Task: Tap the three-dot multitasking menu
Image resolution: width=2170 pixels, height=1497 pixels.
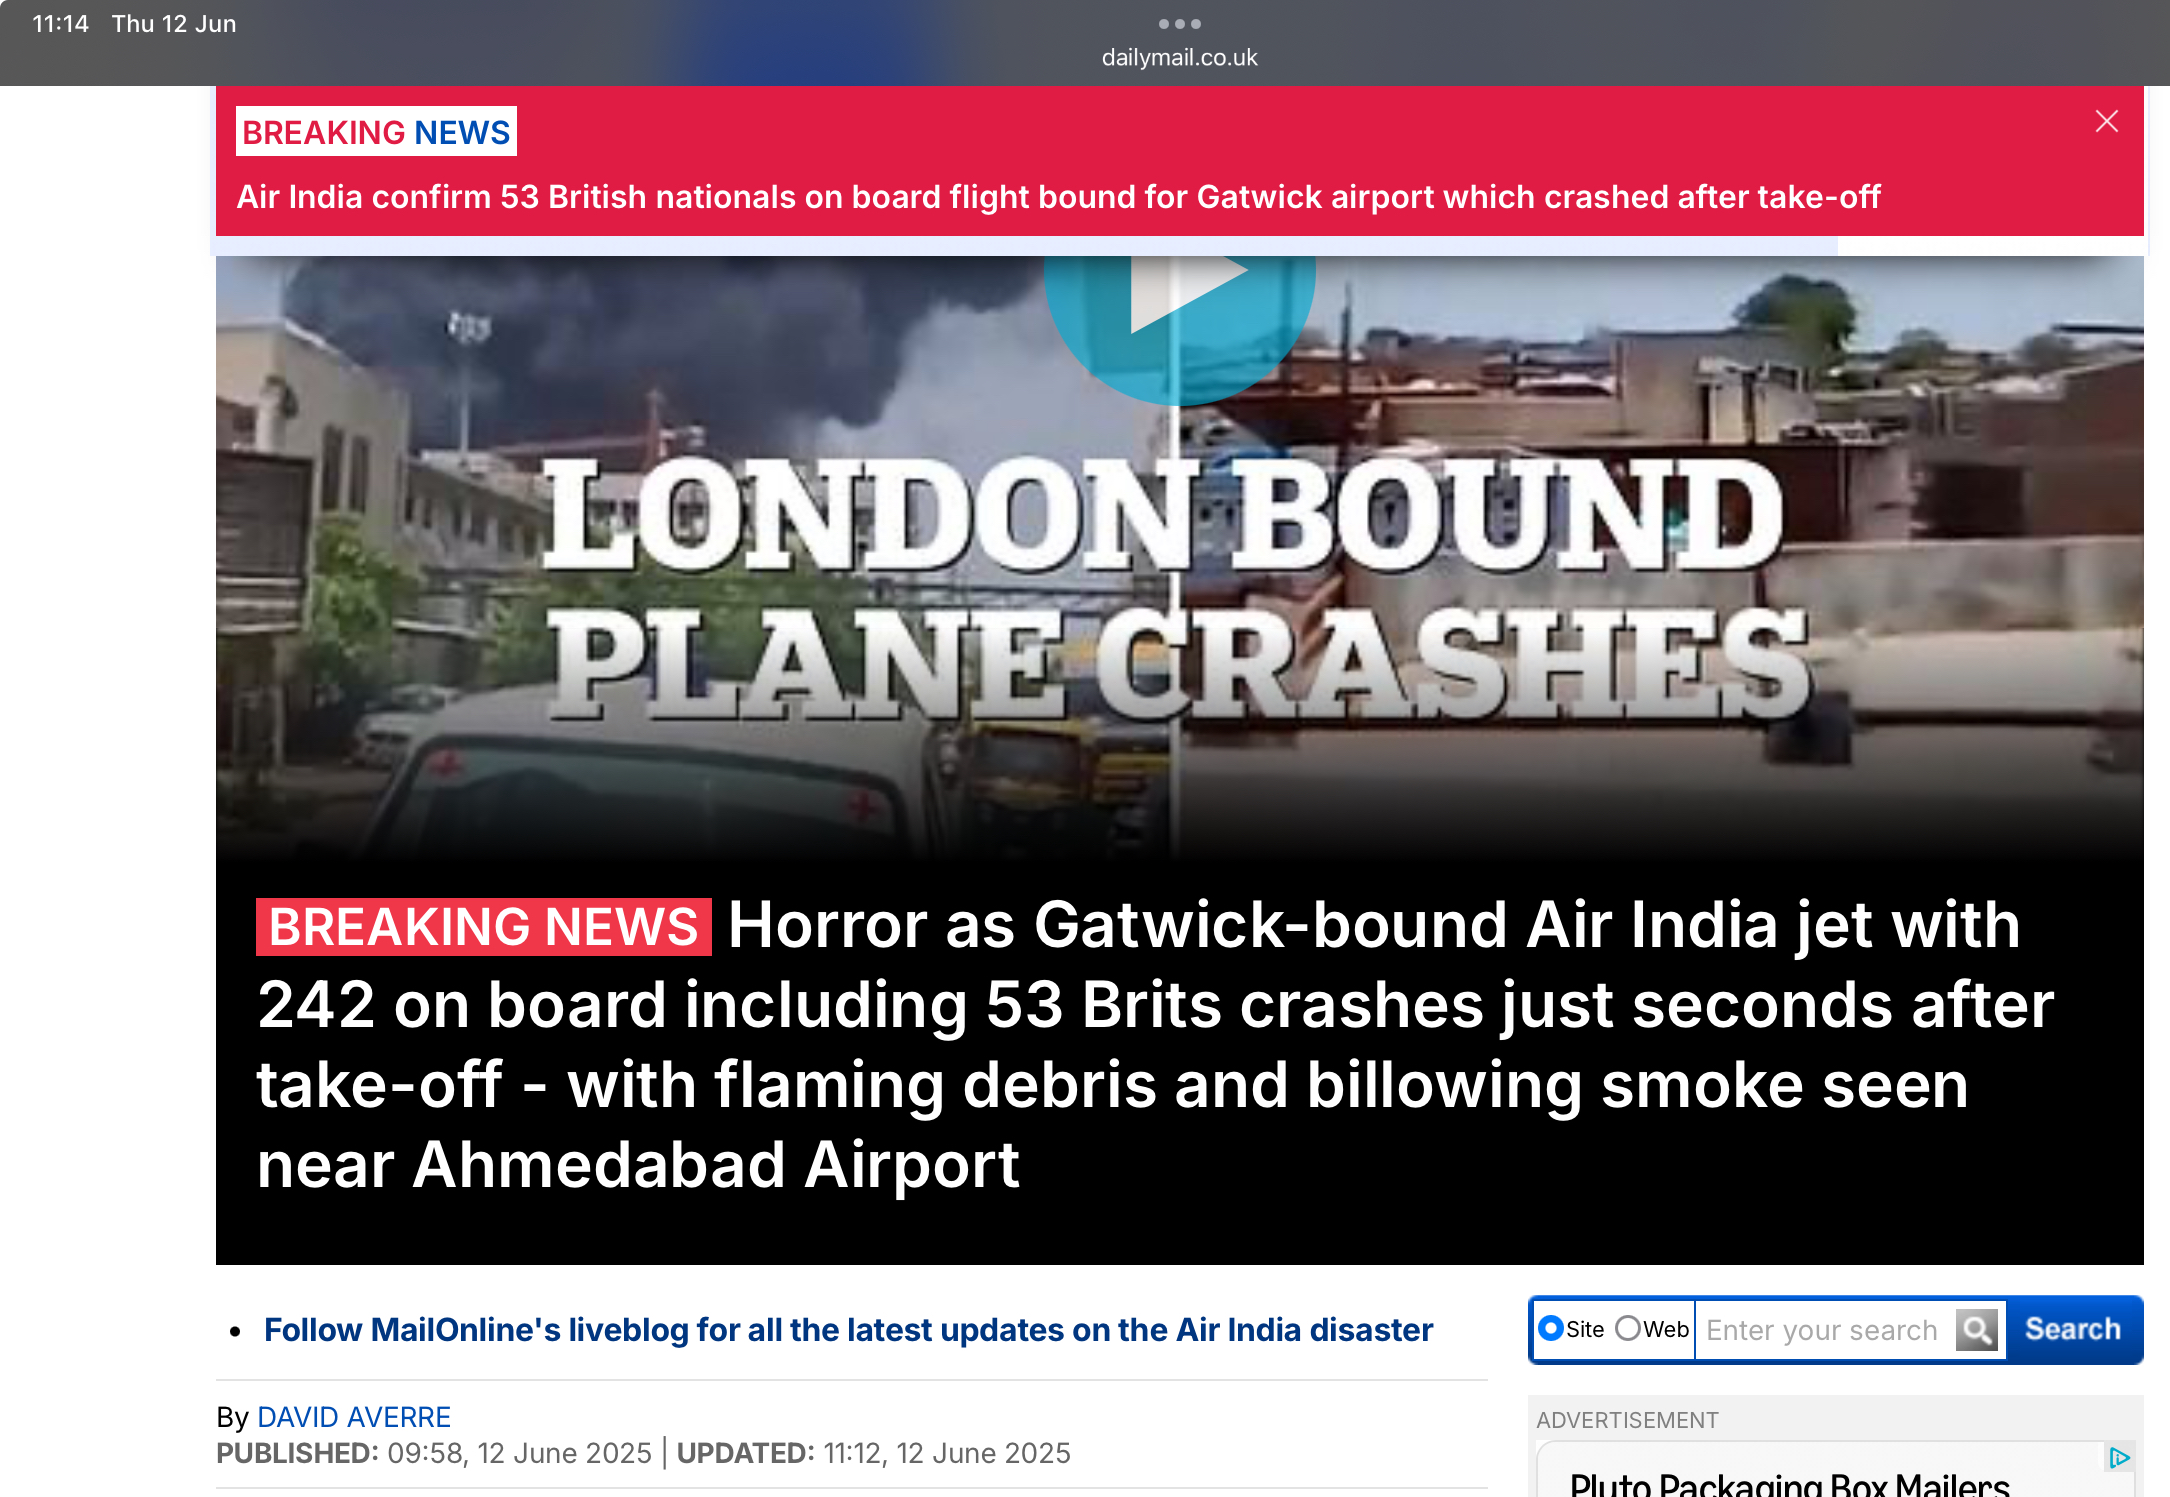Action: pos(1180,23)
